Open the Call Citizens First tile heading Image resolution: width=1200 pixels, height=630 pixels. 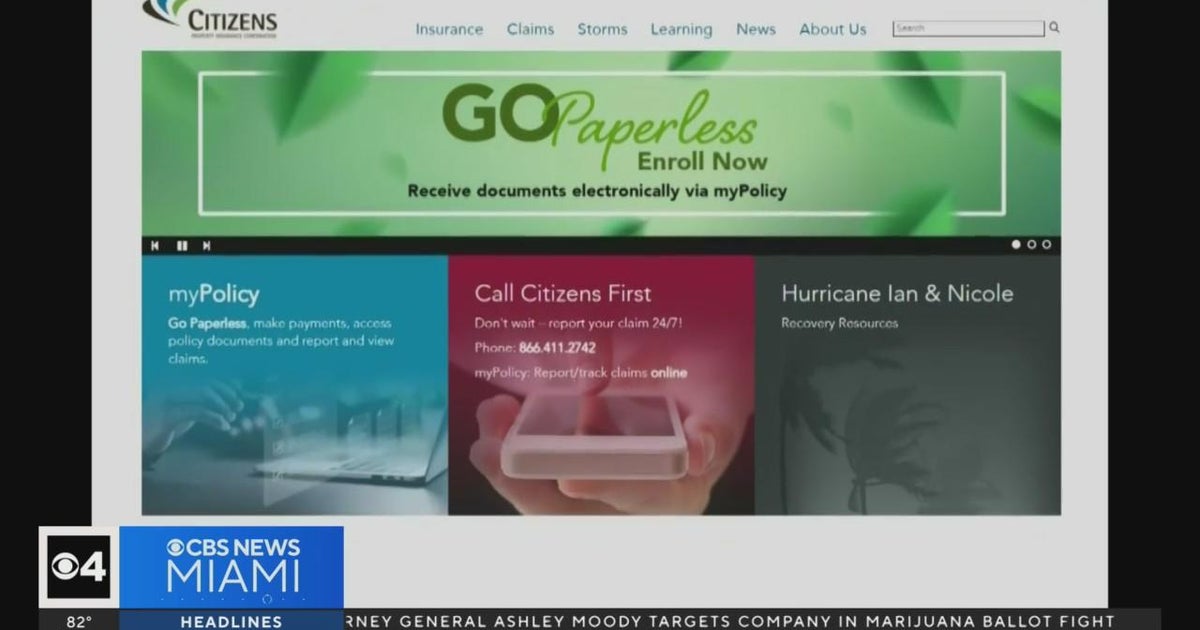tap(563, 293)
